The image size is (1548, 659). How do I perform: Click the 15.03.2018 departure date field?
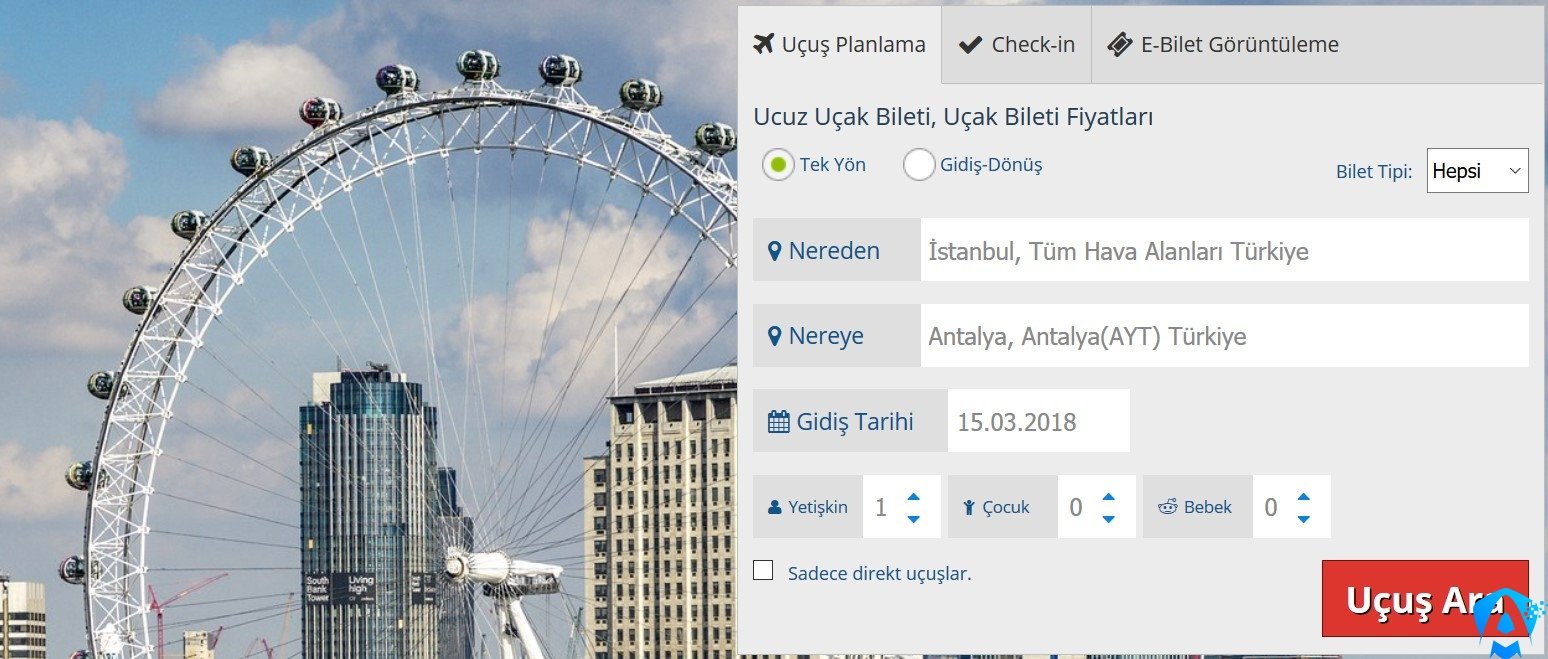[x=1039, y=421]
